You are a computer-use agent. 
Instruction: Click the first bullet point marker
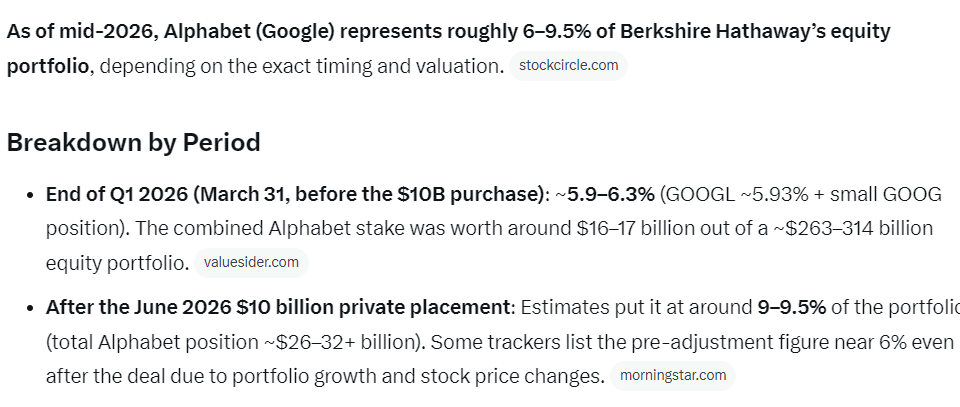[31, 195]
